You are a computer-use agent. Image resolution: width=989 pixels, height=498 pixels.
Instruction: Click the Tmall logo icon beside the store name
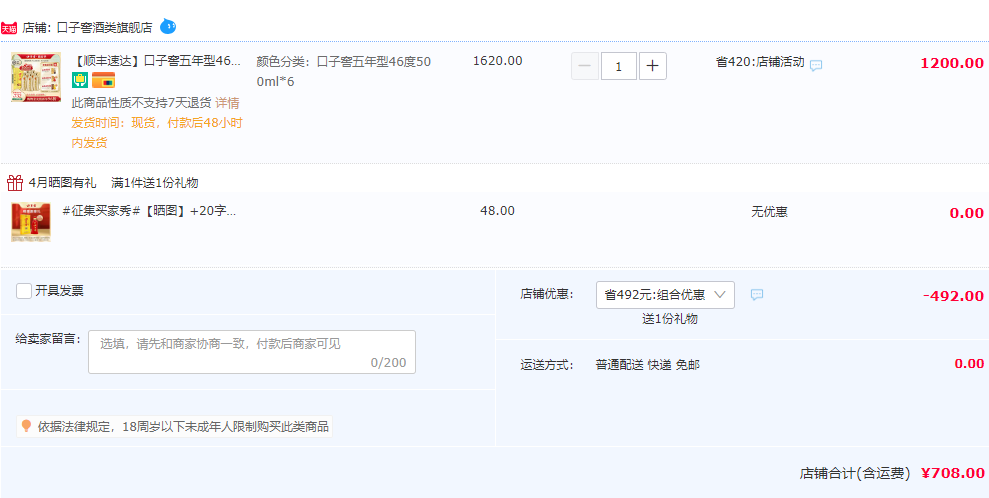pyautogui.click(x=9, y=28)
